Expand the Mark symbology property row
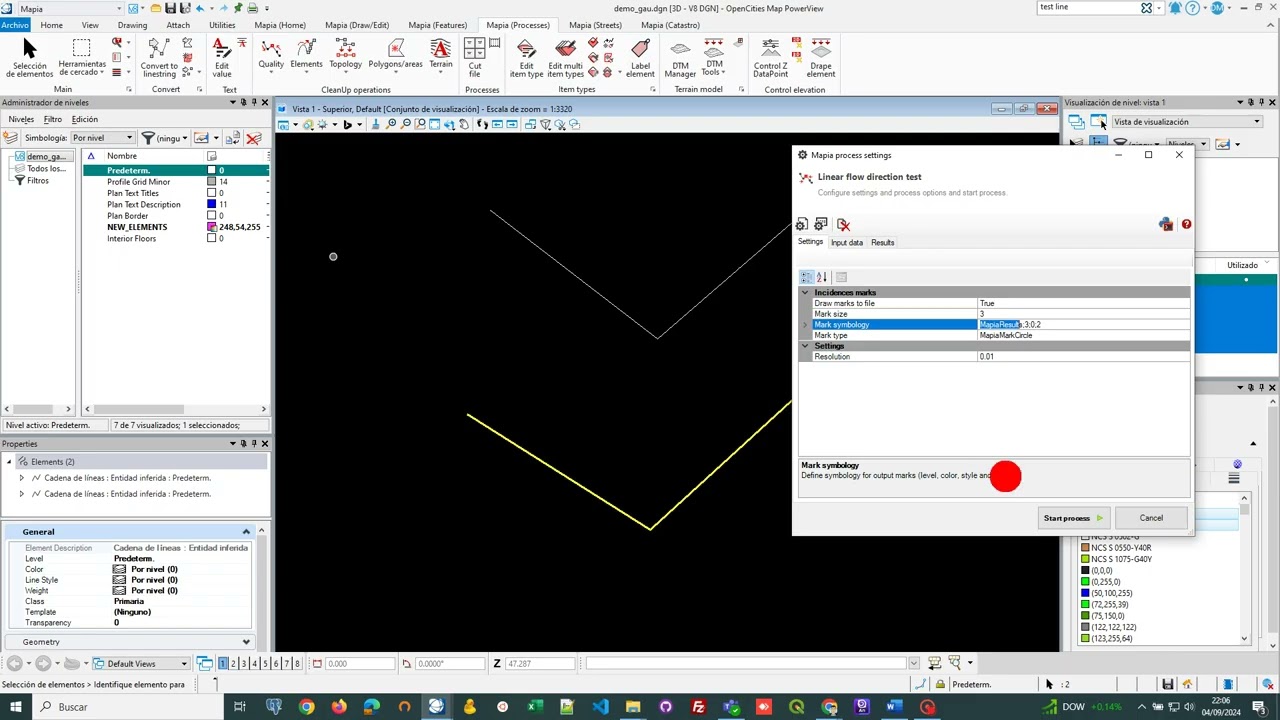Image resolution: width=1280 pixels, height=720 pixels. click(805, 325)
